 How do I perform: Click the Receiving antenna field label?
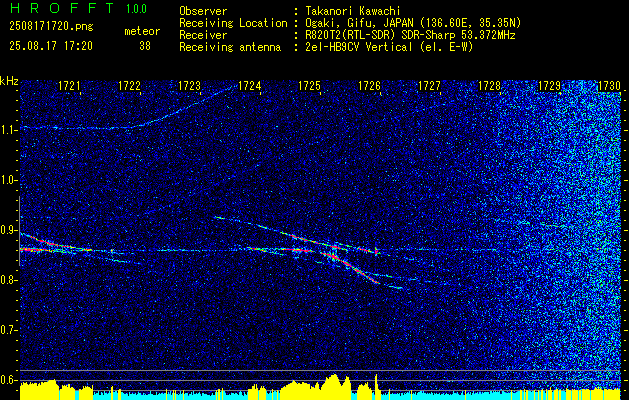click(x=230, y=47)
